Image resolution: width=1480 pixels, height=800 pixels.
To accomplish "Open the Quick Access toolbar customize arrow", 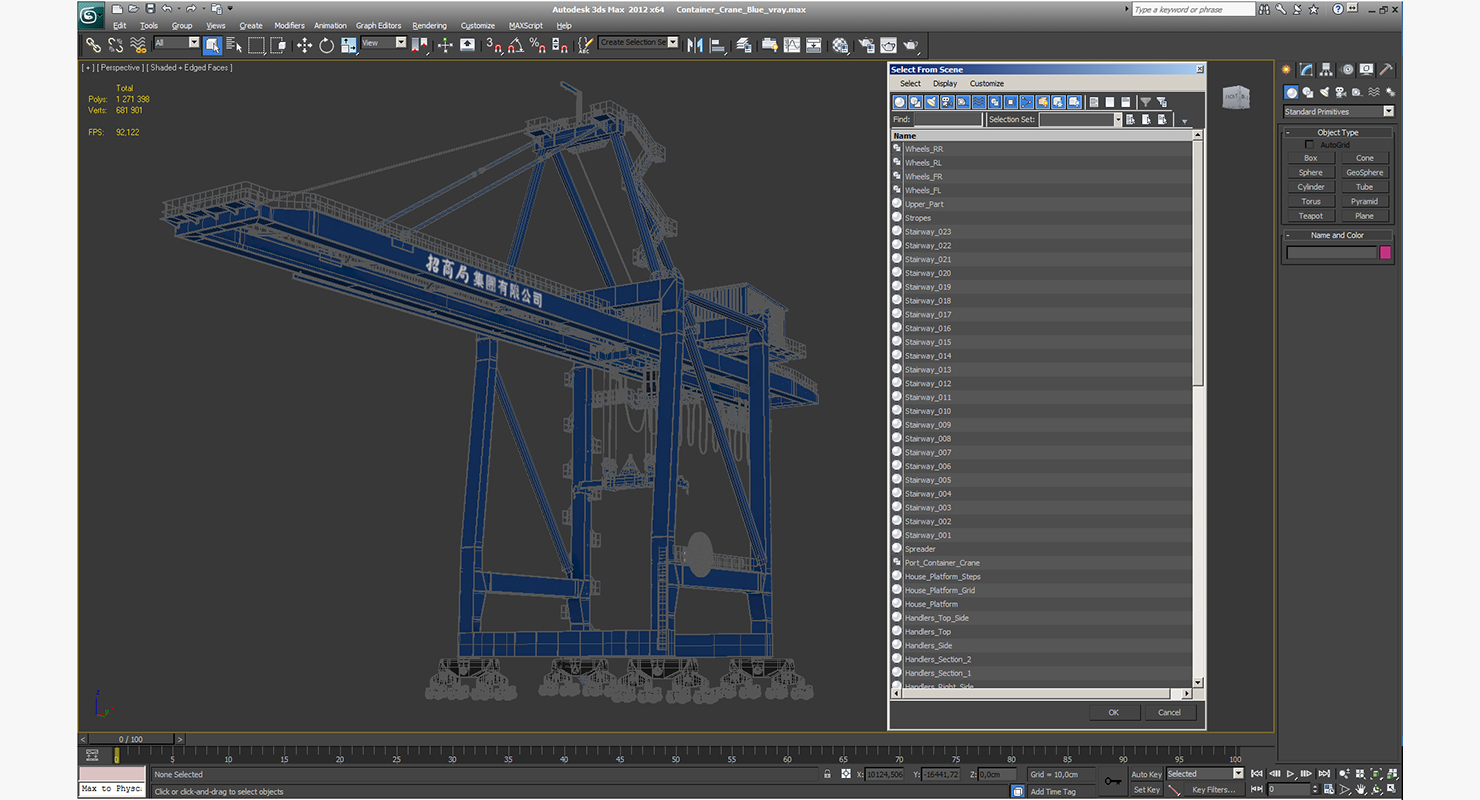I will 230,9.
